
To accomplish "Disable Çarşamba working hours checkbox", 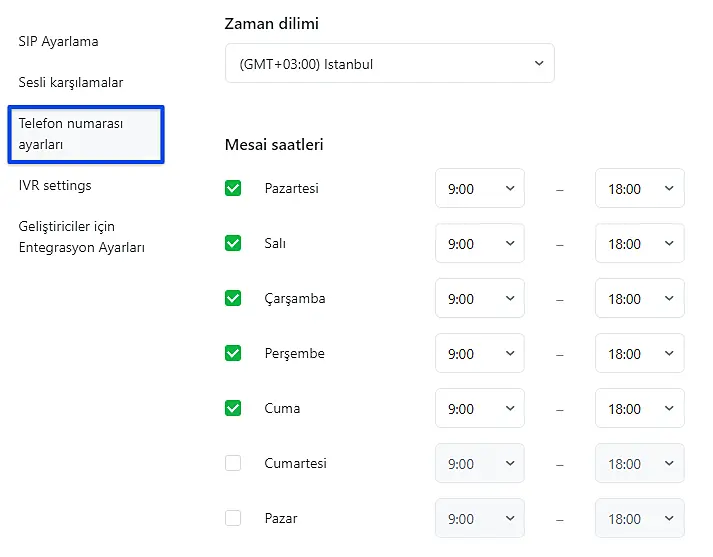I will coord(233,298).
